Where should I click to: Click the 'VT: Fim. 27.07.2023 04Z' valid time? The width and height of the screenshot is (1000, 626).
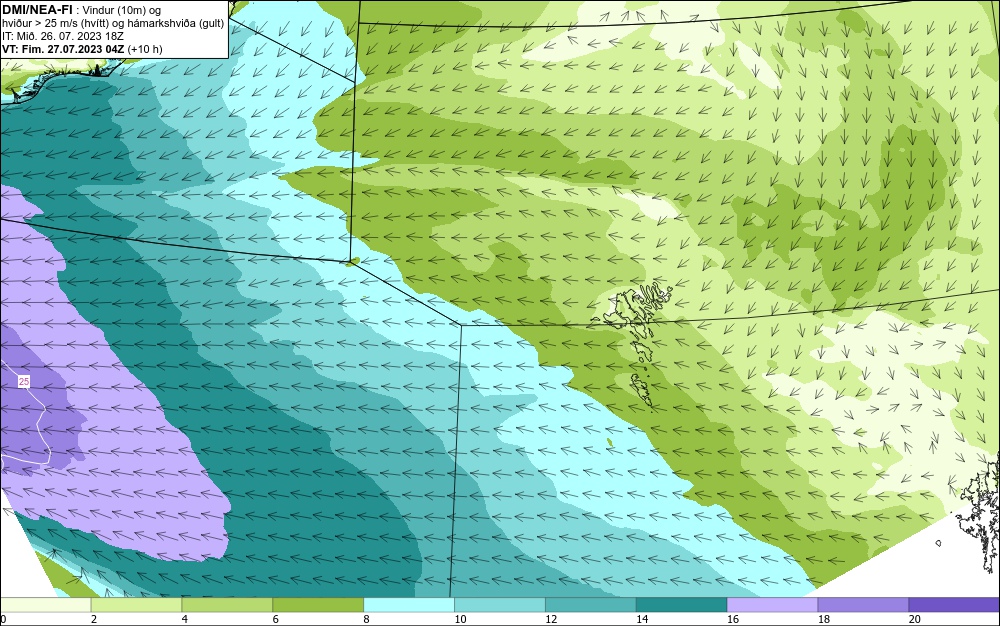[x=63, y=49]
